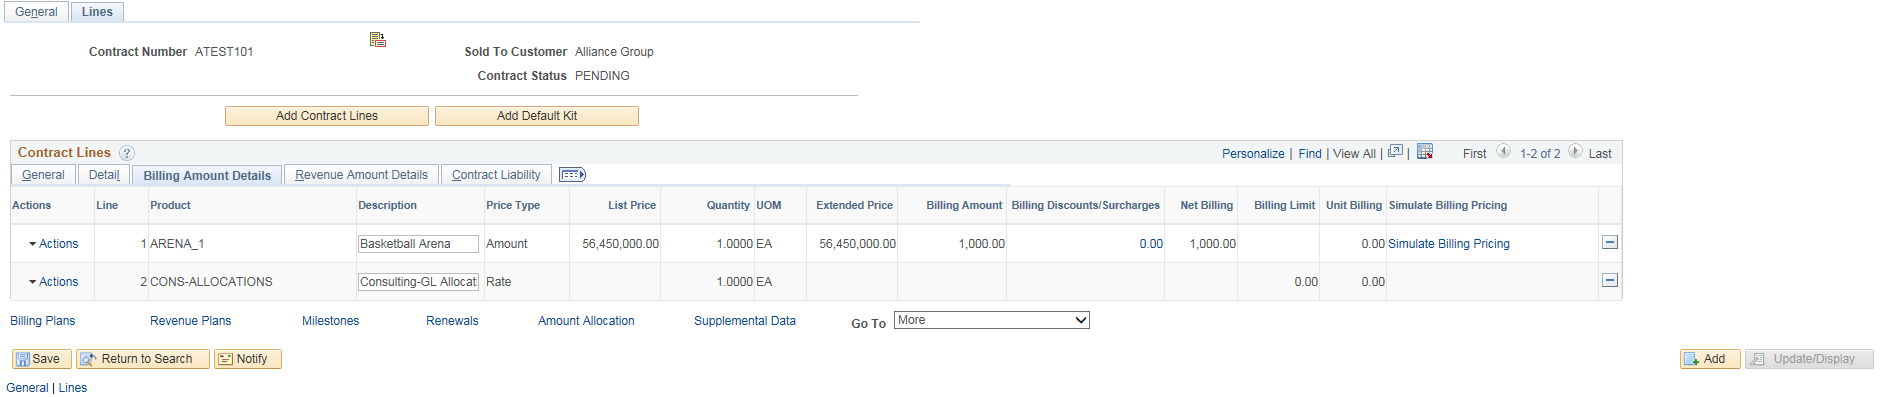The height and width of the screenshot is (397, 1881).
Task: Switch to Revenue Amount Details tab
Action: [x=361, y=175]
